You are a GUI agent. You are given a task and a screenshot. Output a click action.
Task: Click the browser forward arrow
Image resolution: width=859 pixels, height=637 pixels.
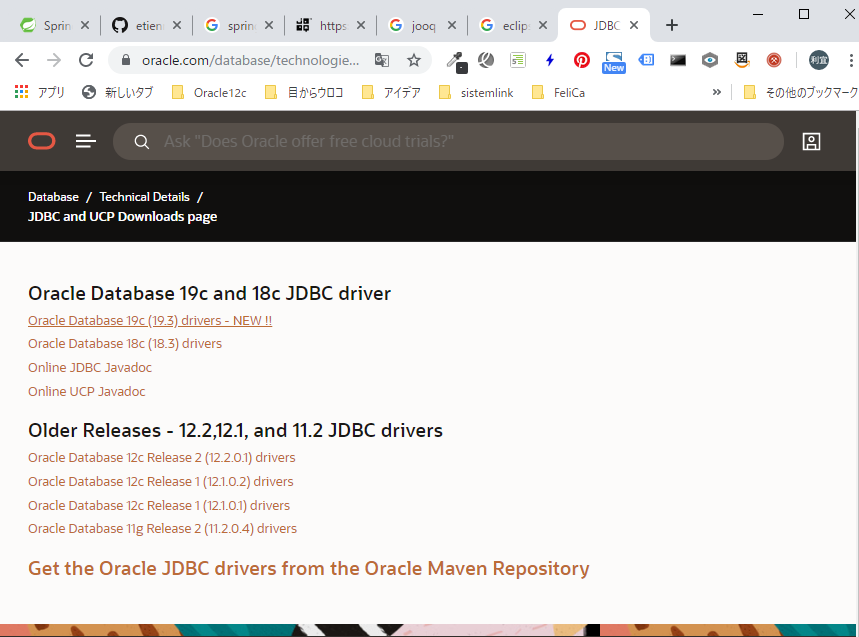[54, 60]
